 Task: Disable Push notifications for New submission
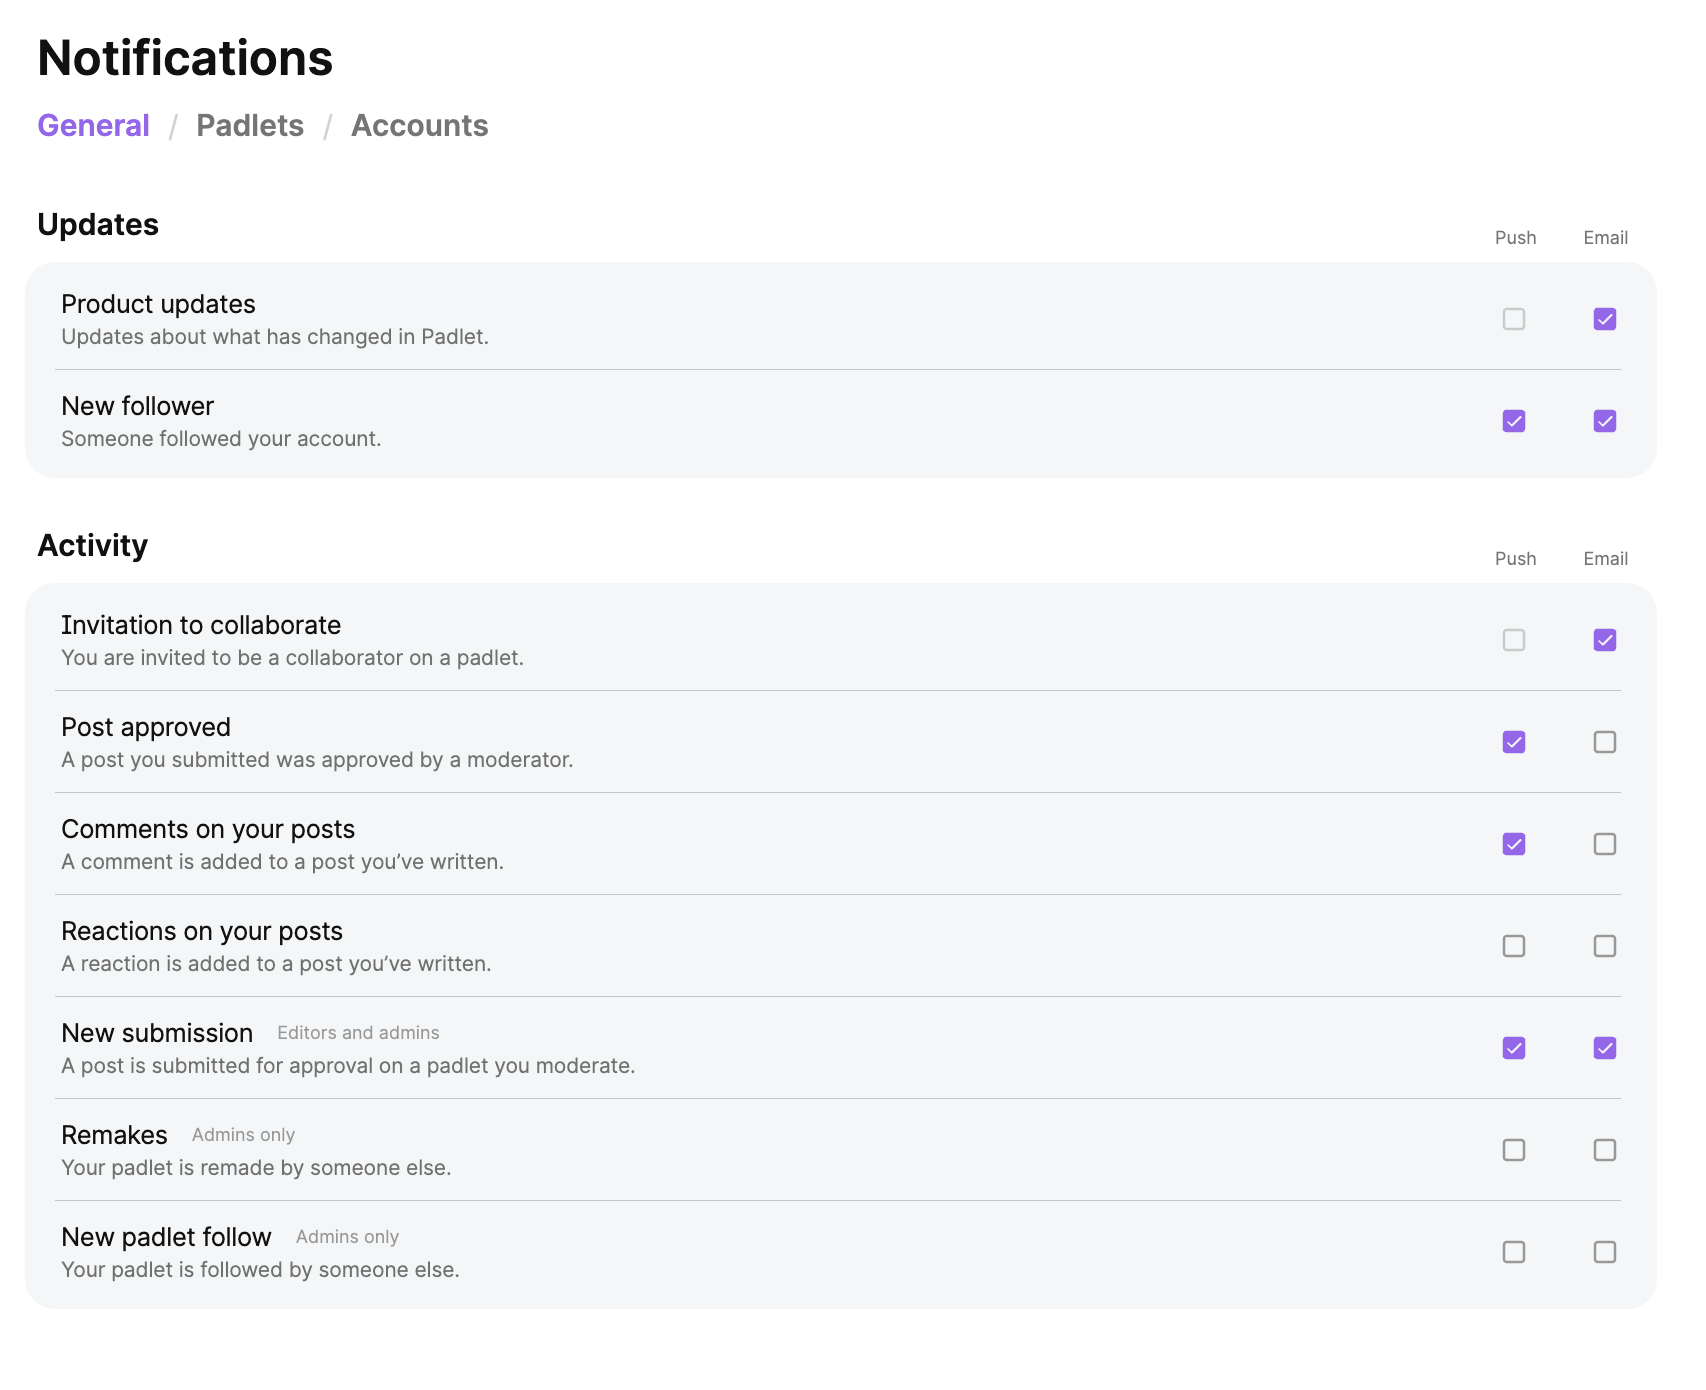coord(1514,1048)
